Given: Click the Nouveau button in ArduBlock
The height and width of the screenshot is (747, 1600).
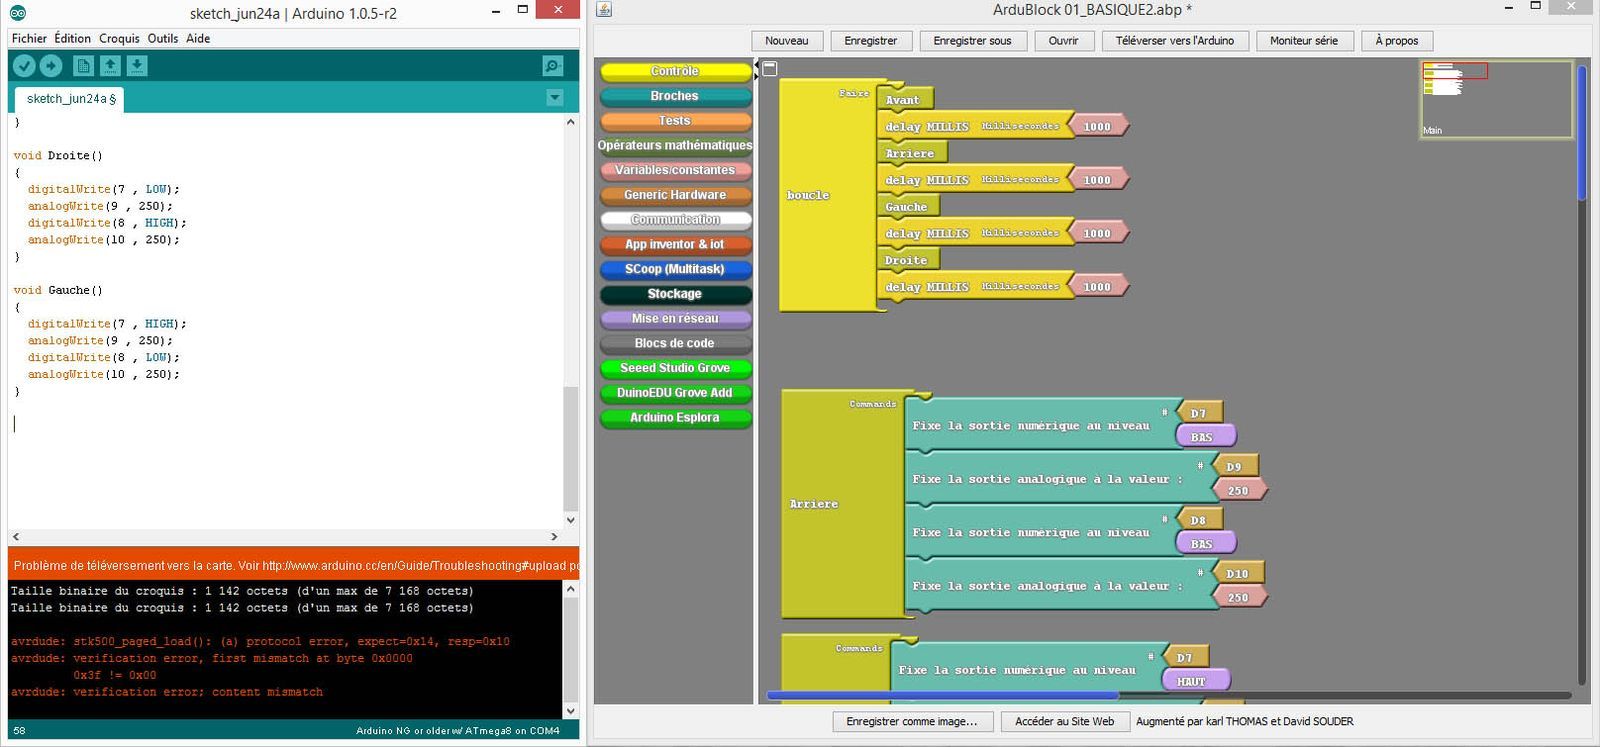Looking at the screenshot, I should click(x=787, y=41).
